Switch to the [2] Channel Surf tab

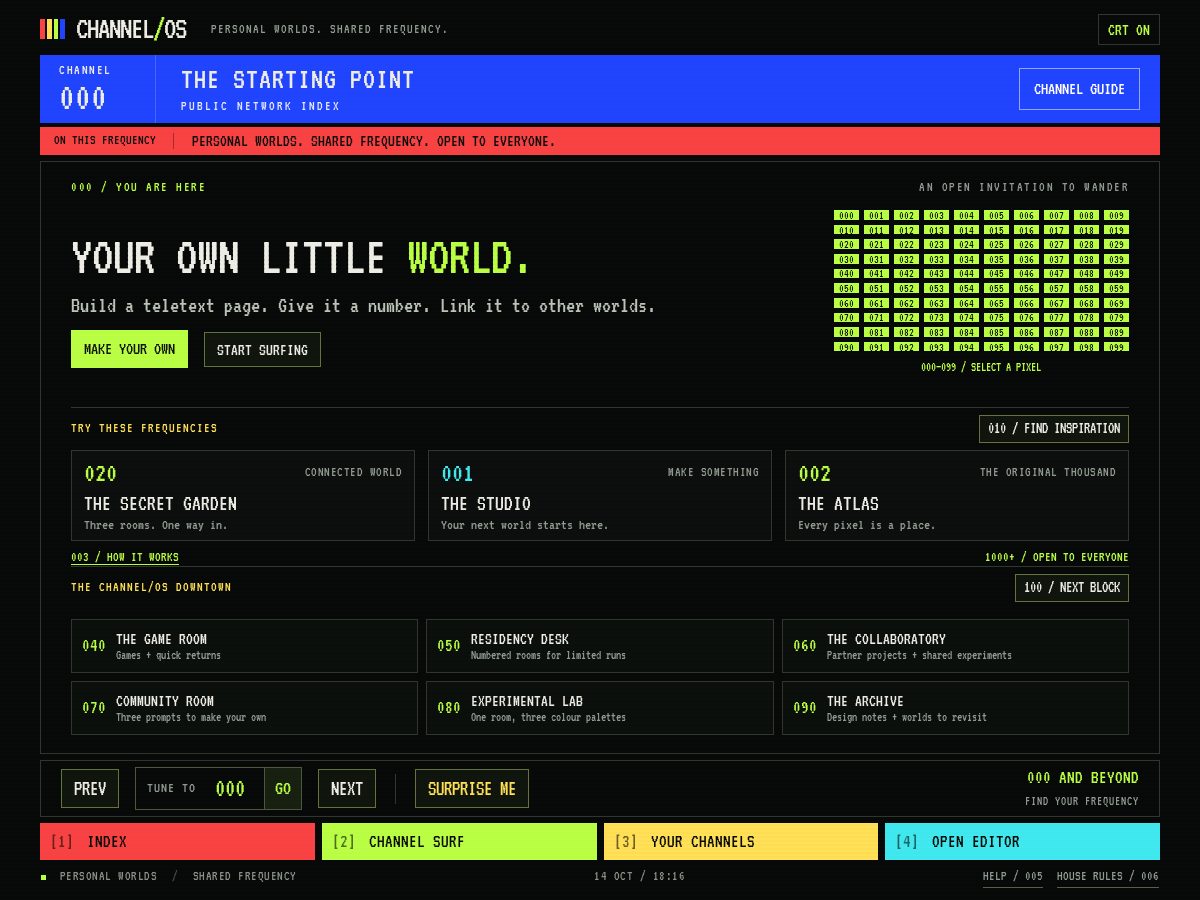click(459, 842)
